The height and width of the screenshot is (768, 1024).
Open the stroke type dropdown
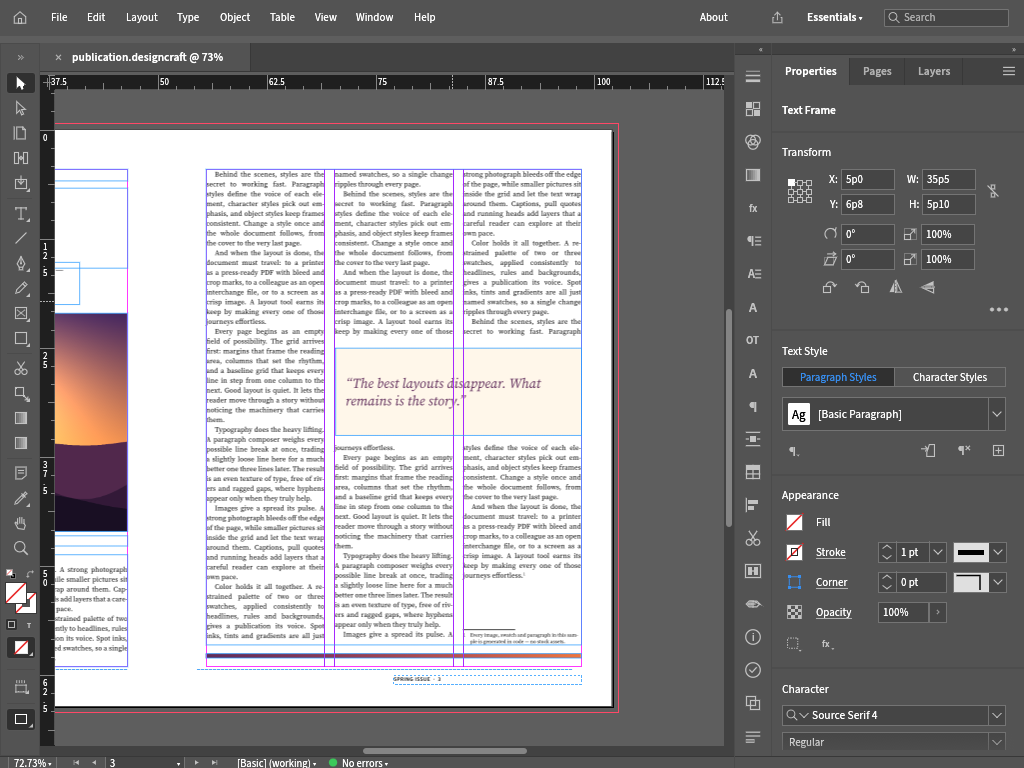point(998,552)
